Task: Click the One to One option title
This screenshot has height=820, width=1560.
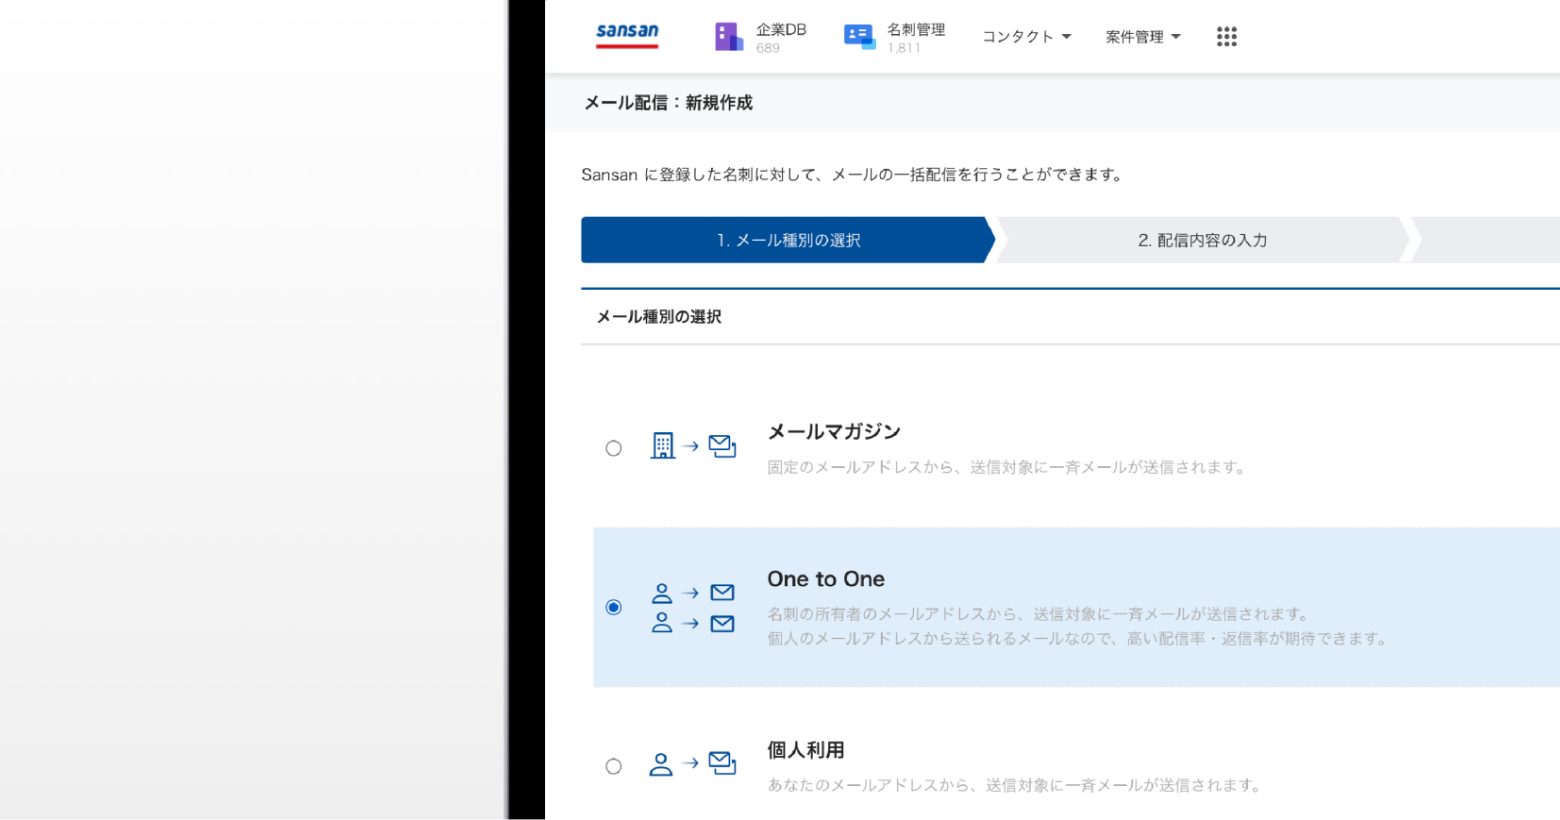Action: (826, 579)
